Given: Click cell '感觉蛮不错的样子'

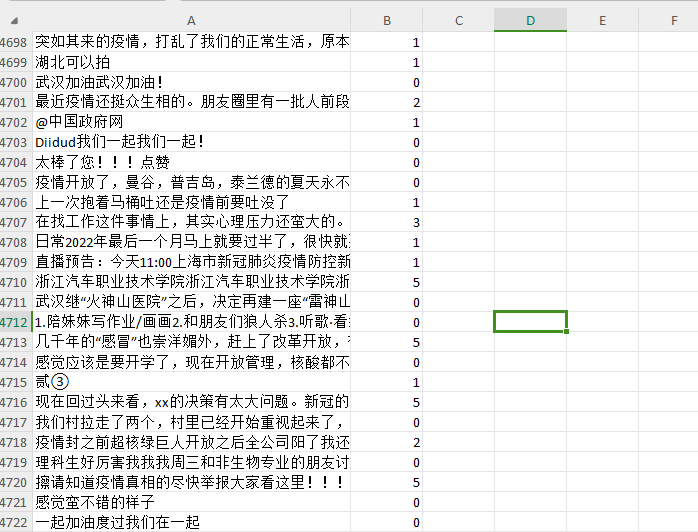Looking at the screenshot, I should pyautogui.click(x=191, y=503).
